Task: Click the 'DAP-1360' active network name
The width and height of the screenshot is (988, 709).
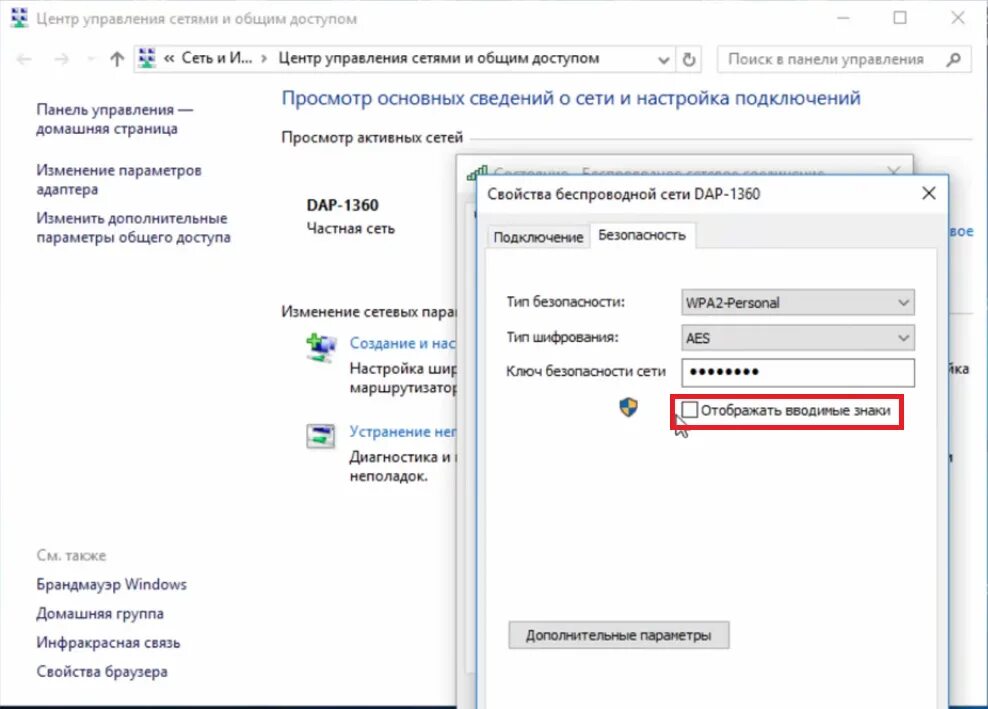Action: click(342, 205)
